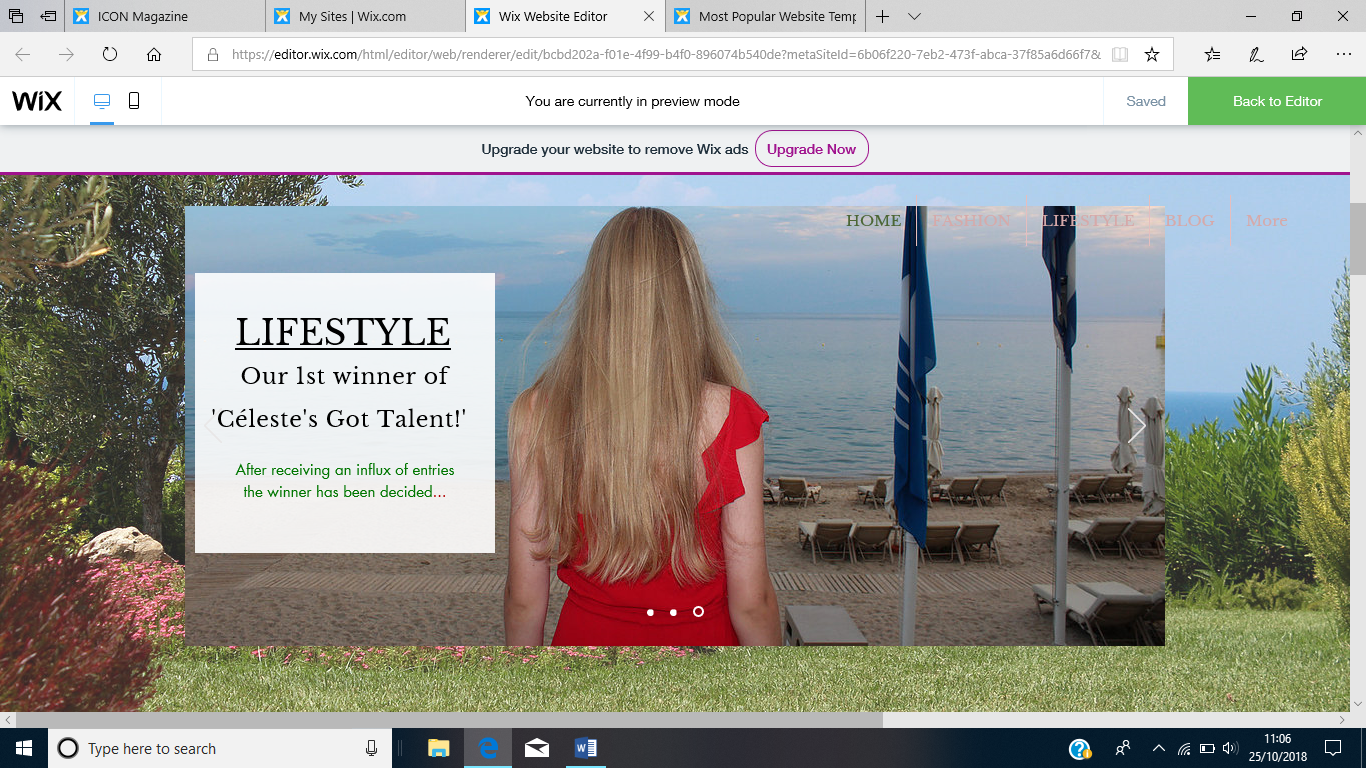This screenshot has height=768, width=1366.
Task: Show hidden system tray icons
Action: [x=1158, y=748]
